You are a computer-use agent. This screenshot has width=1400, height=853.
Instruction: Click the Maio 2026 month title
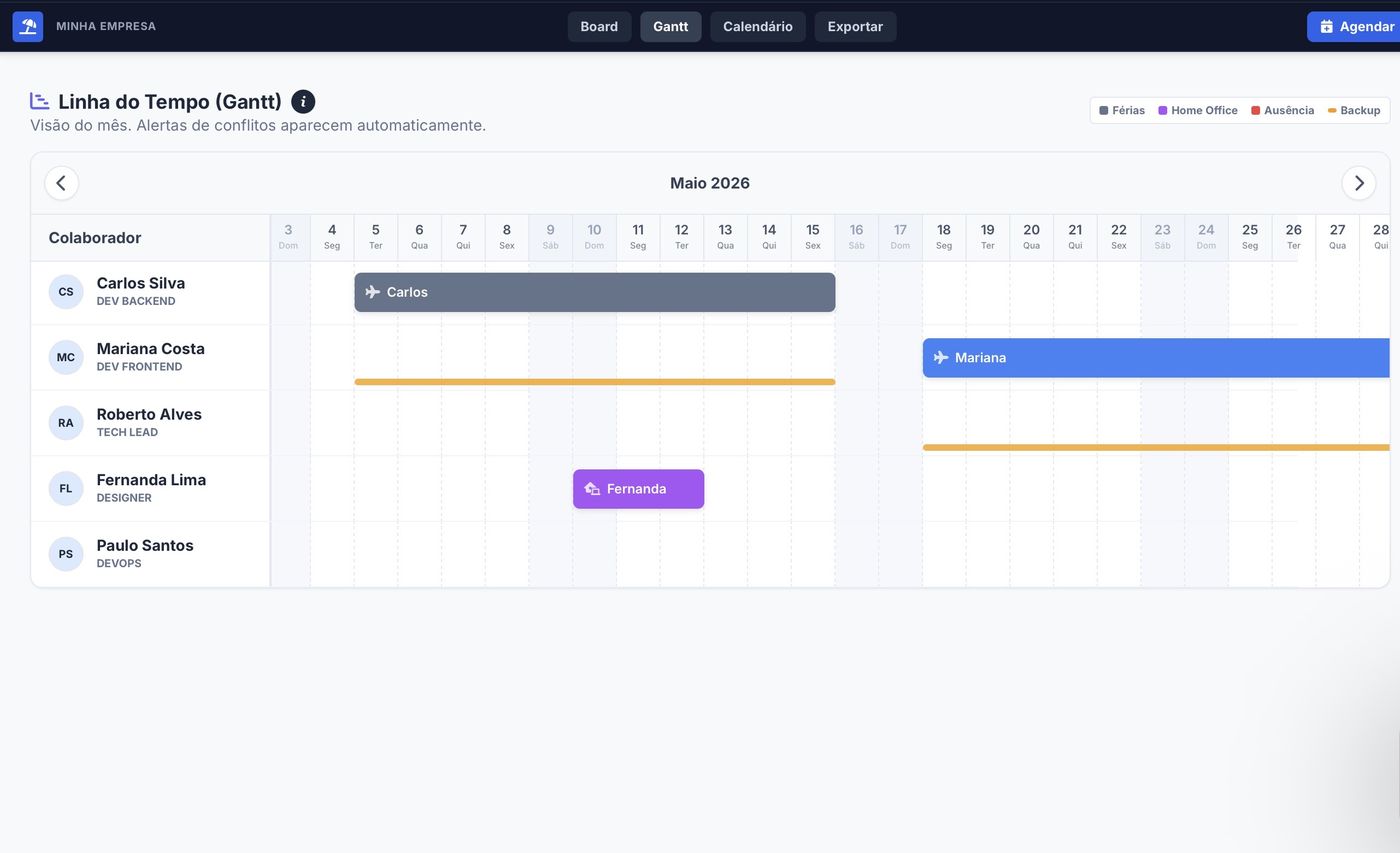pyautogui.click(x=710, y=183)
